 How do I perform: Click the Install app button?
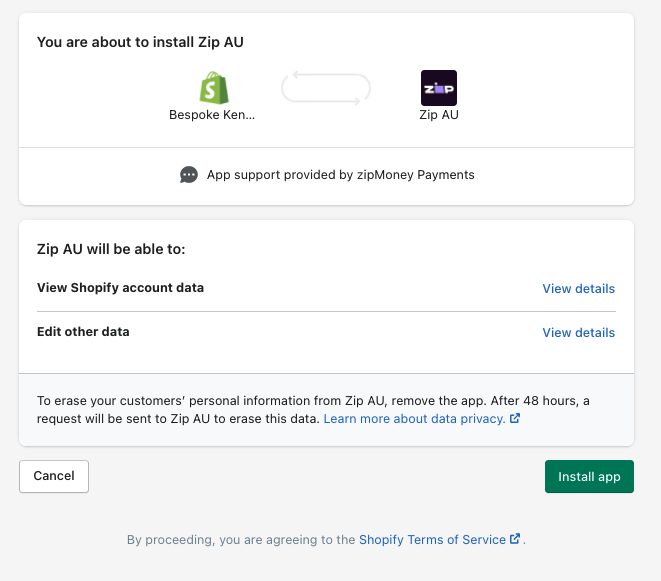[x=589, y=476]
